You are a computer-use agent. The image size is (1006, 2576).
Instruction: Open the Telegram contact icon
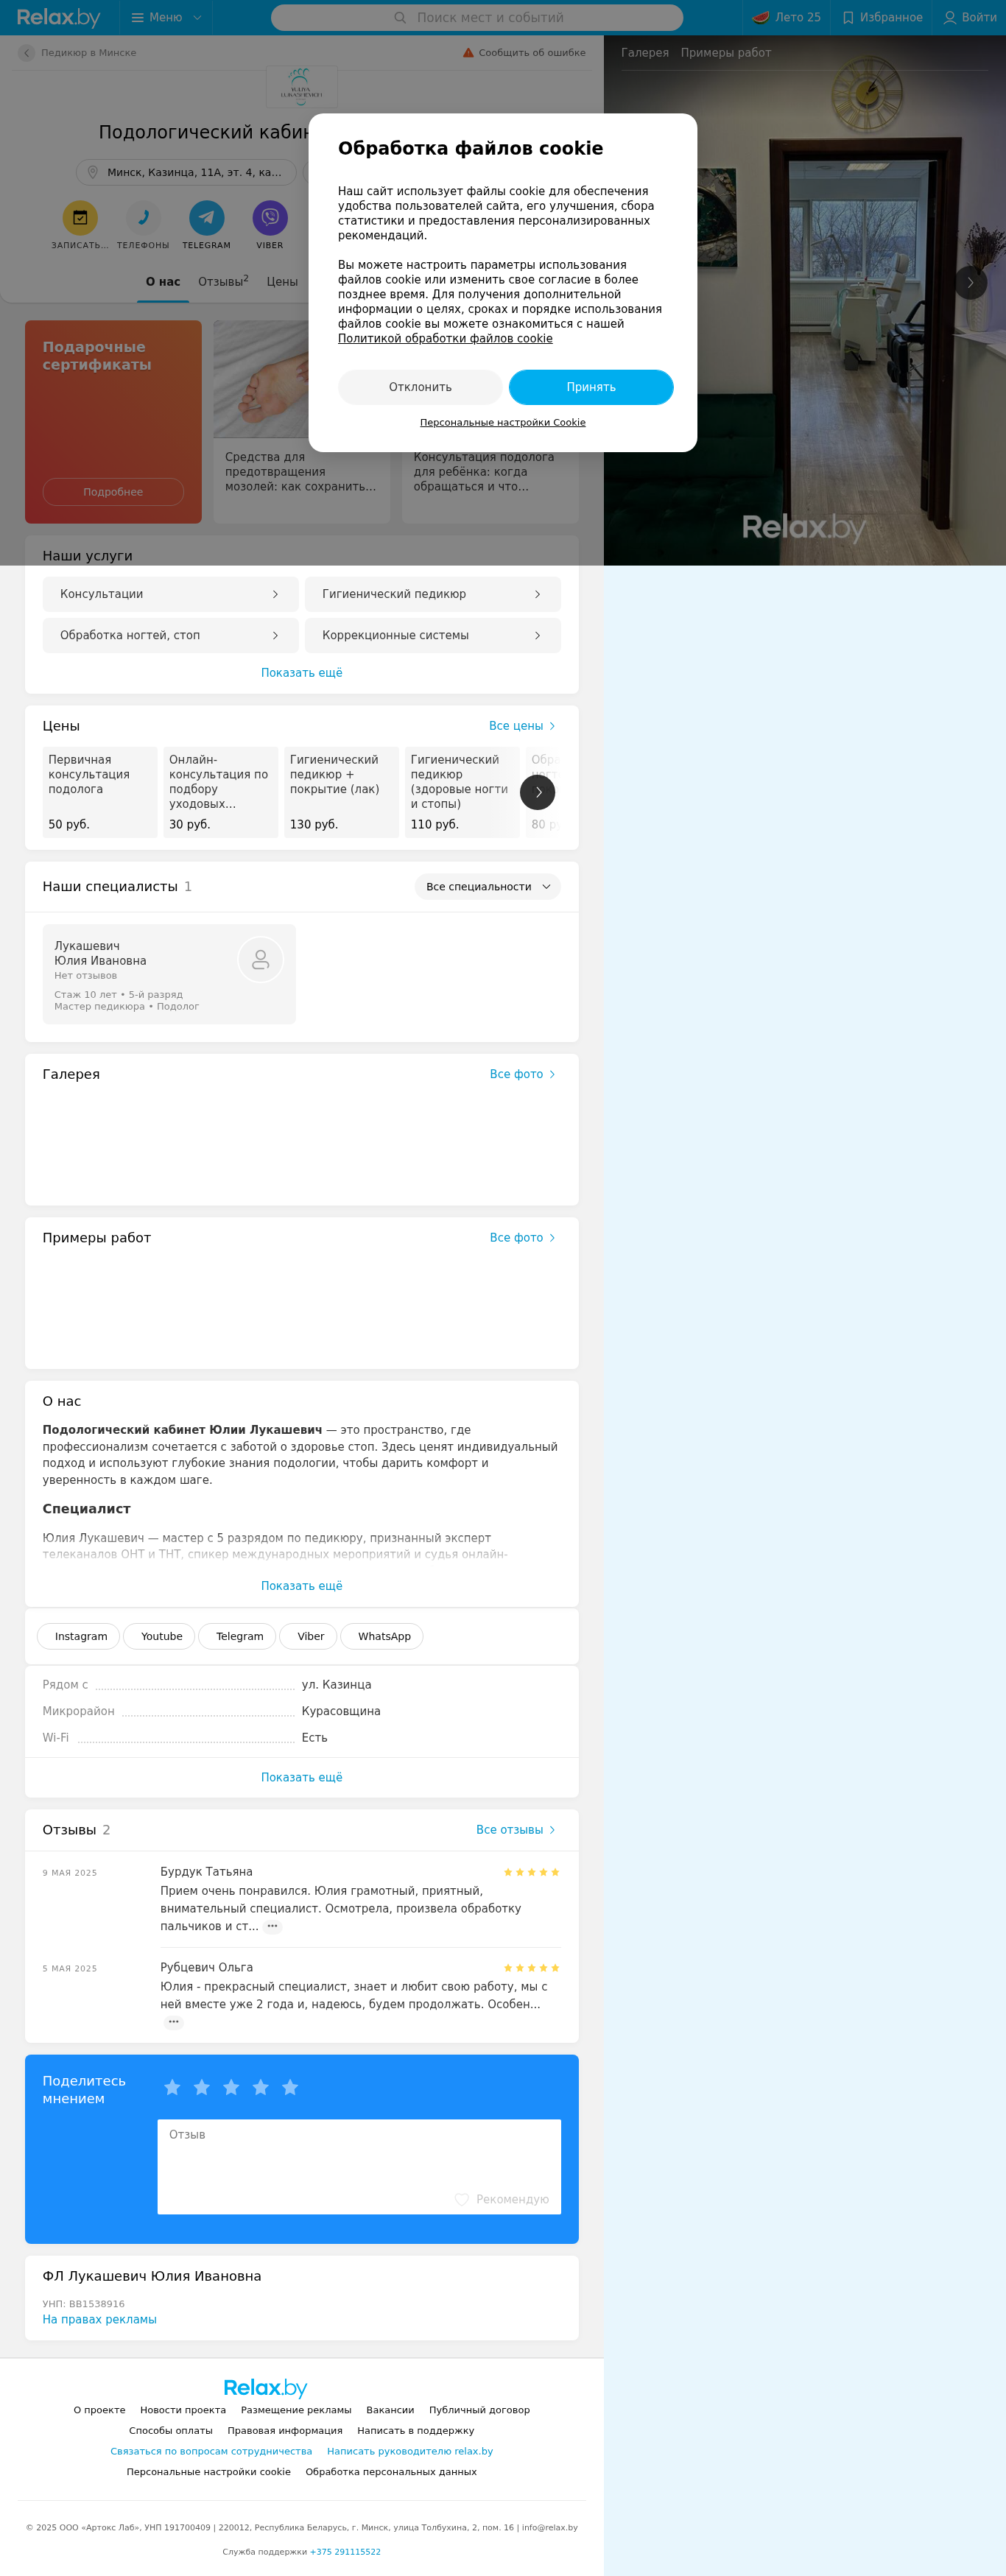[207, 218]
